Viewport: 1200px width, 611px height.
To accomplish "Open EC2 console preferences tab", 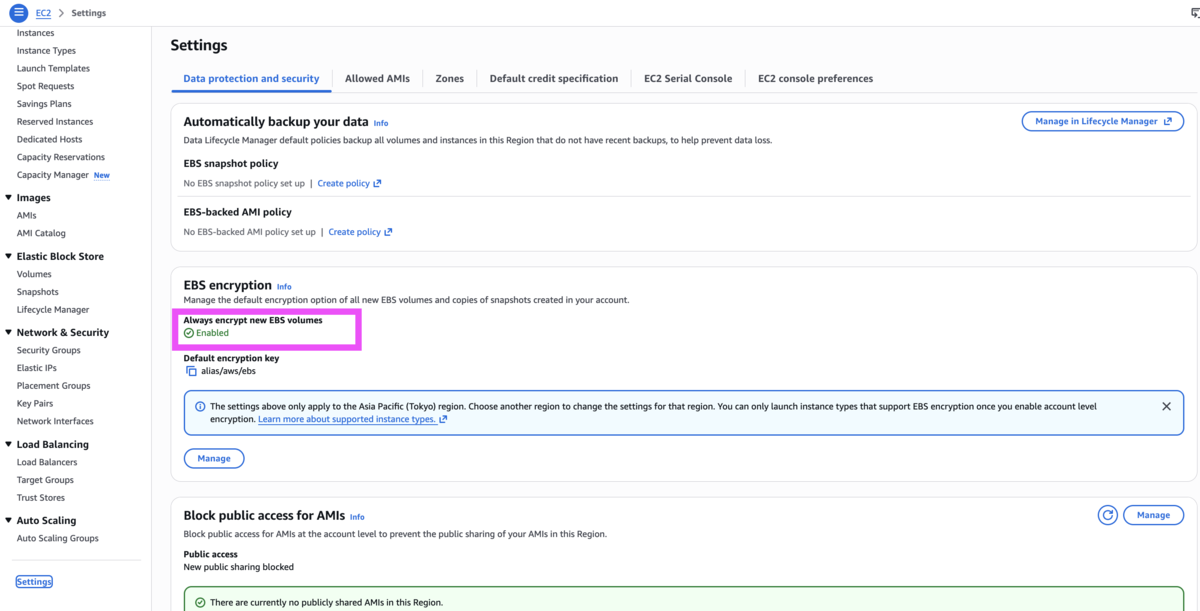I will click(815, 78).
